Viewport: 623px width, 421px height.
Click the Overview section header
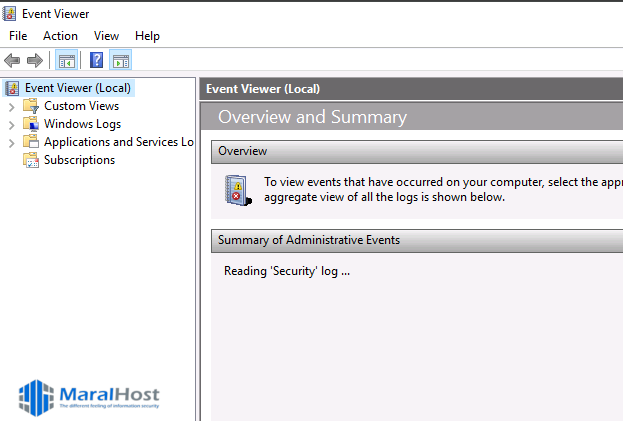tap(242, 151)
